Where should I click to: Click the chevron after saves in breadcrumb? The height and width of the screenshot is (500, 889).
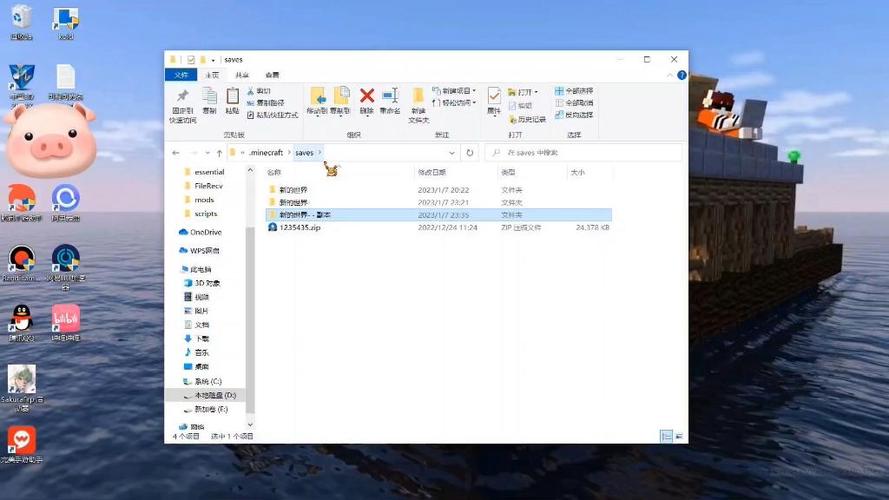click(x=320, y=152)
